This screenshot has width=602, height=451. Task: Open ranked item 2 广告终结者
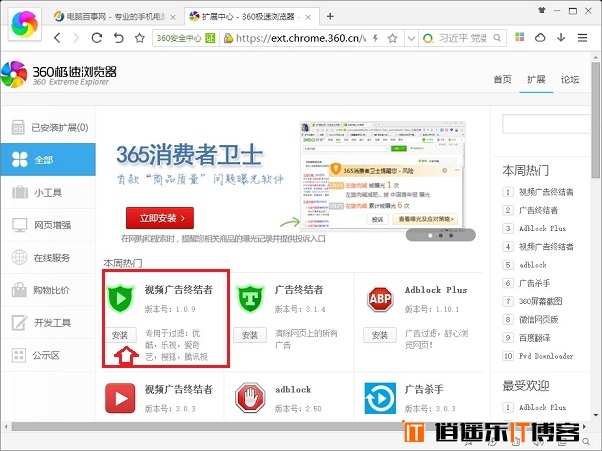(x=538, y=210)
